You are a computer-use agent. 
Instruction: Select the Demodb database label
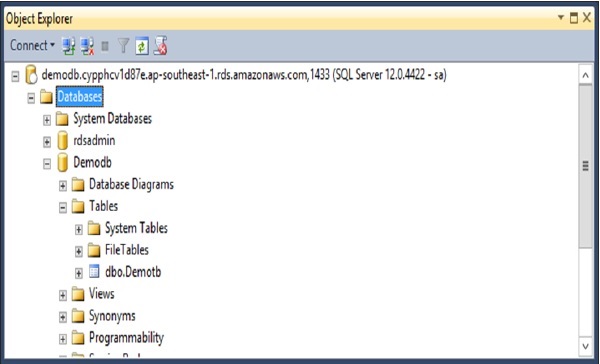(x=92, y=163)
